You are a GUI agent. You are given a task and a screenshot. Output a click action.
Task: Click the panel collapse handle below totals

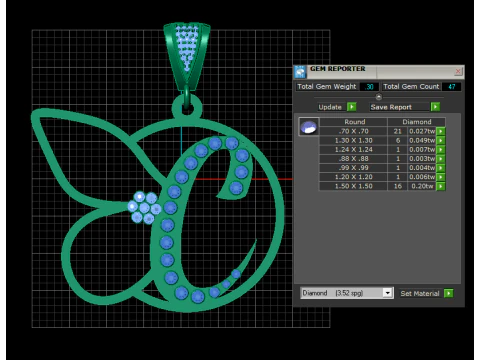click(379, 97)
